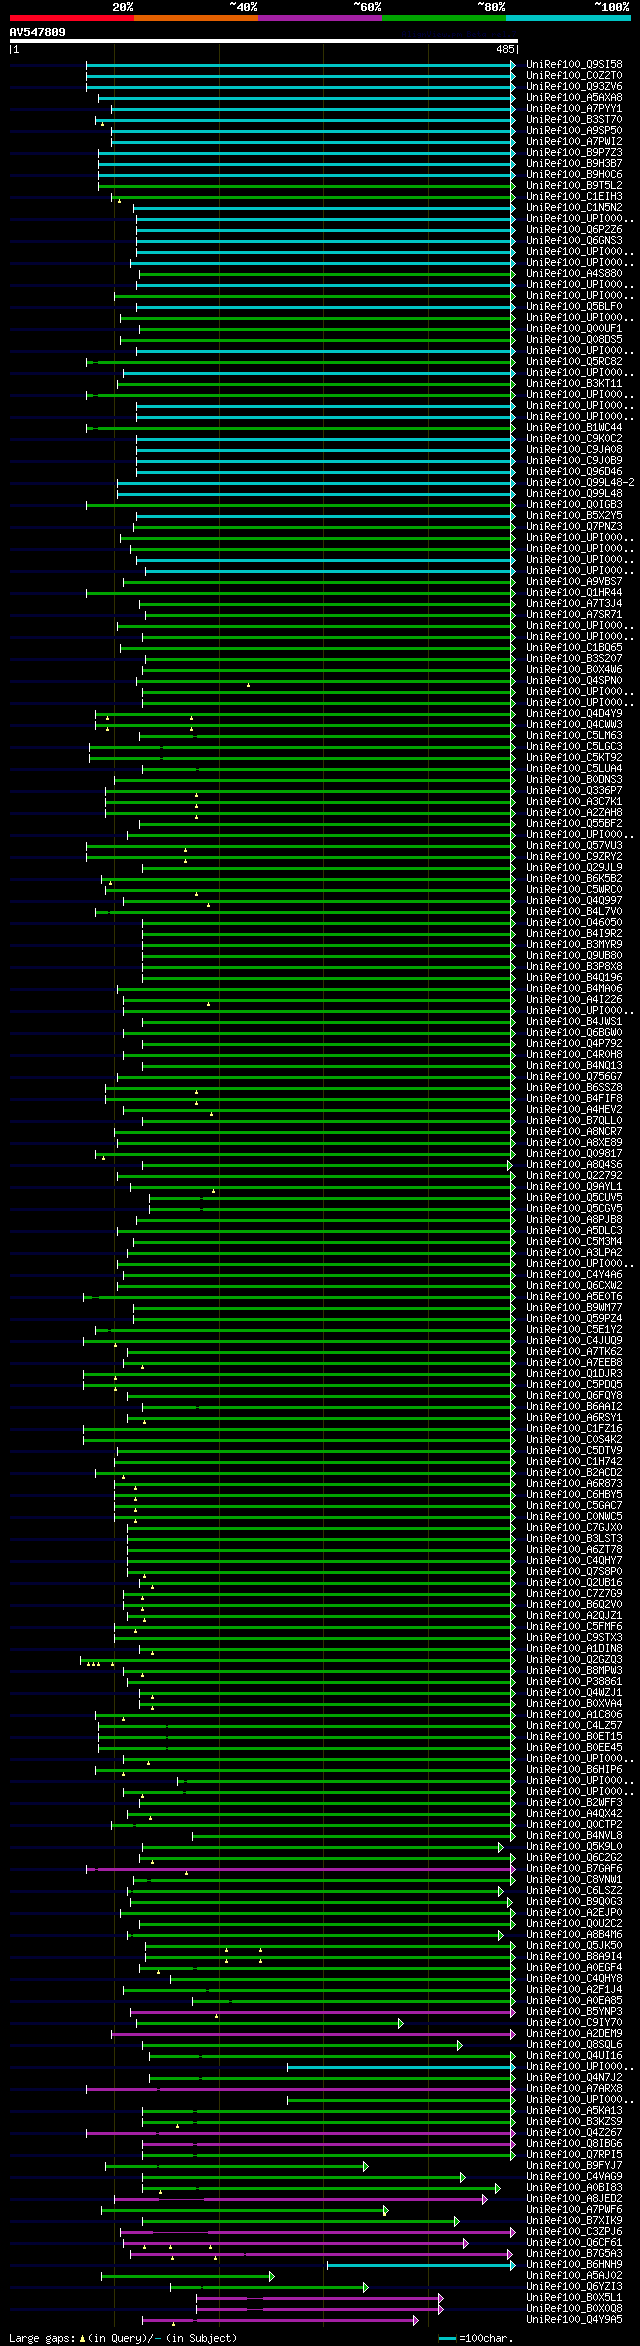The image size is (640, 2346).
Task: Select label UniRef100_B5YNP3
Action: [574, 2011]
